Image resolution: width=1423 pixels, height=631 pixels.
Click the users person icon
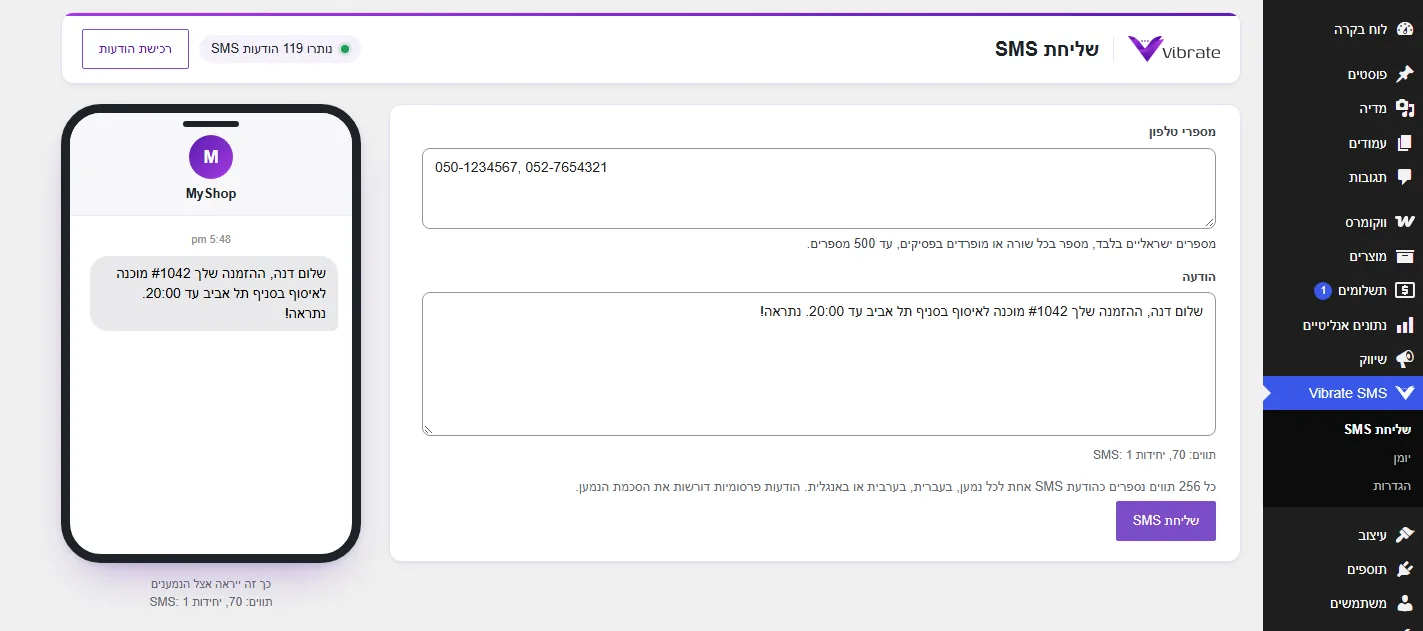1405,603
